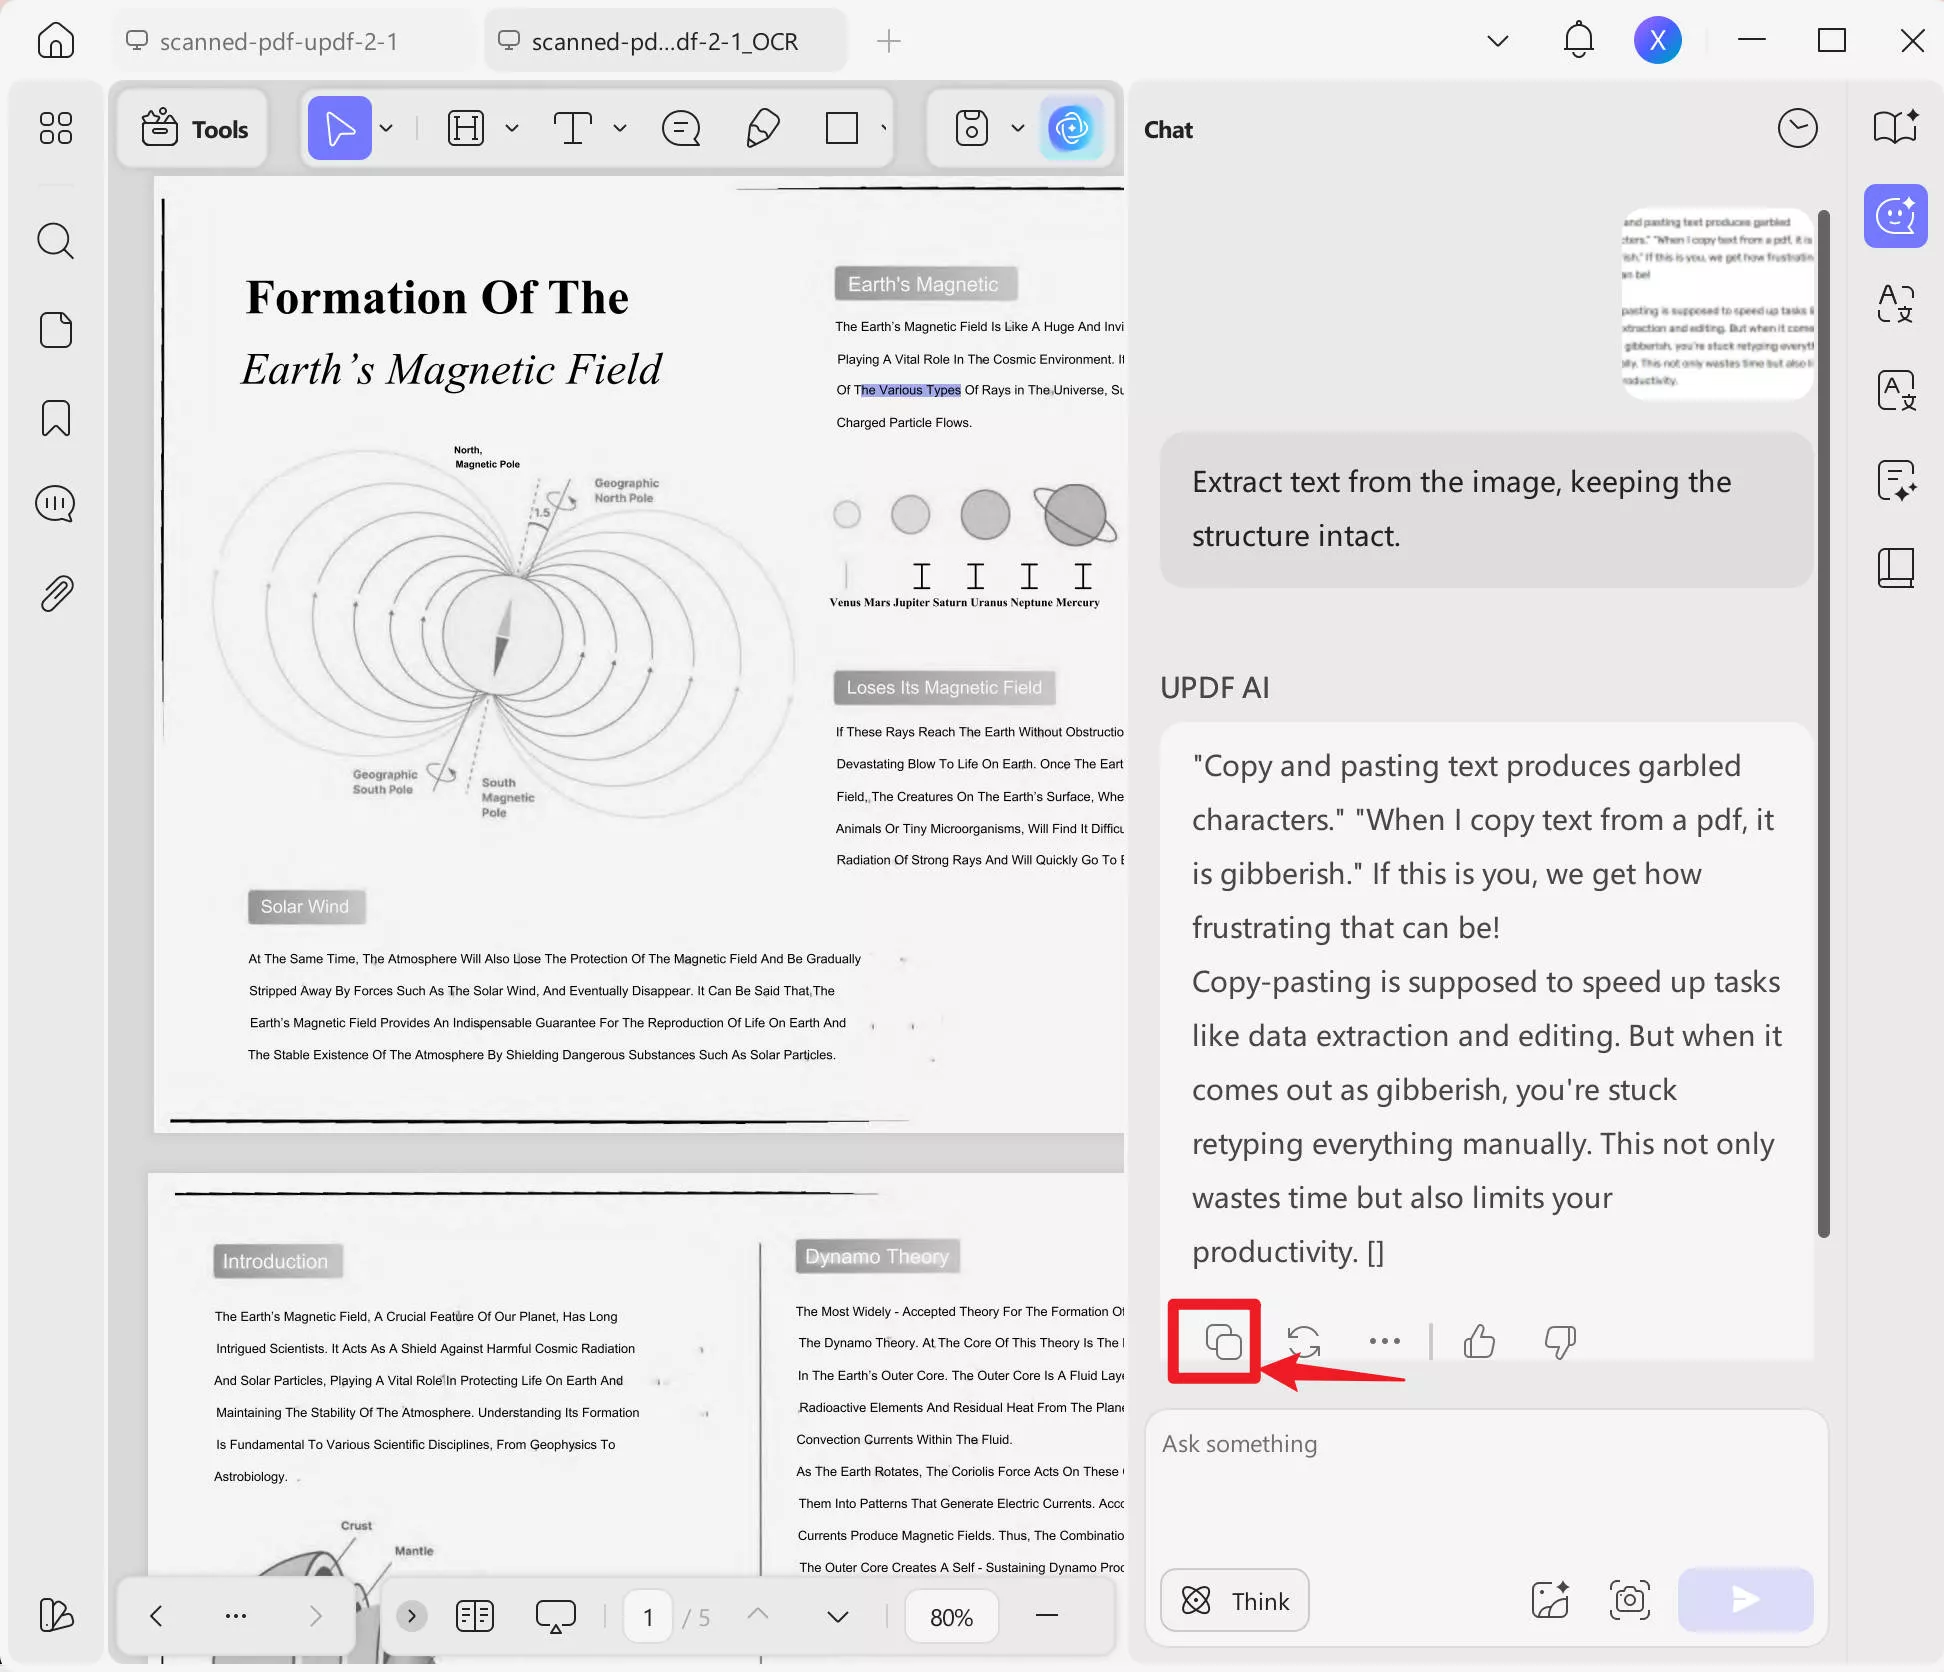Expand the highlighter tool dropdown arrow
1944x1672 pixels.
click(x=512, y=129)
